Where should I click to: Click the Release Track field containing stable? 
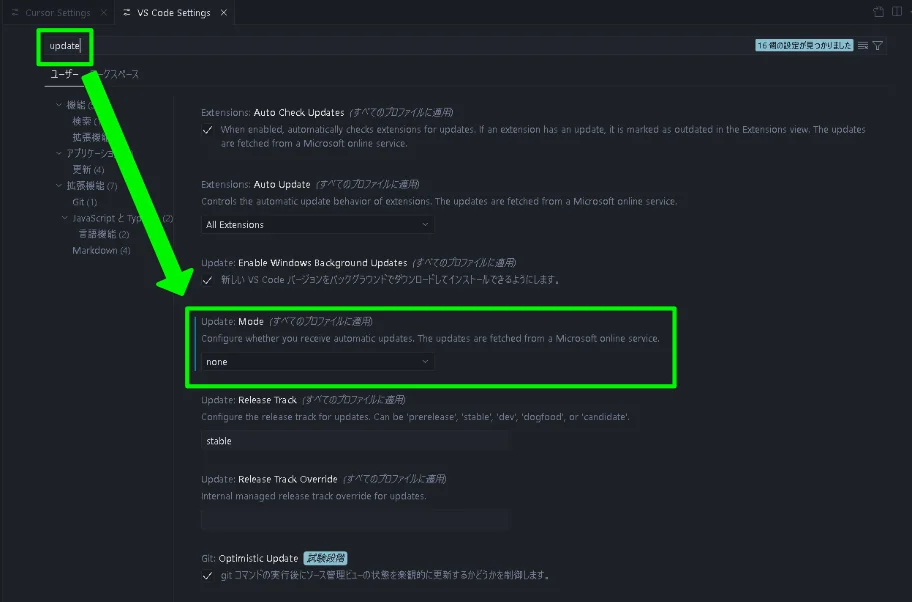(354, 441)
